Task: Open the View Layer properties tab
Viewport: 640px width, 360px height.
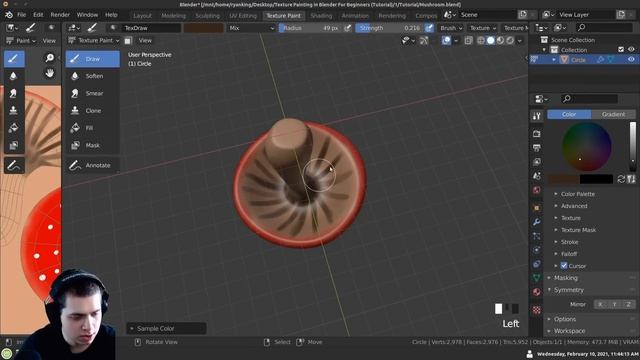Action: (537, 162)
